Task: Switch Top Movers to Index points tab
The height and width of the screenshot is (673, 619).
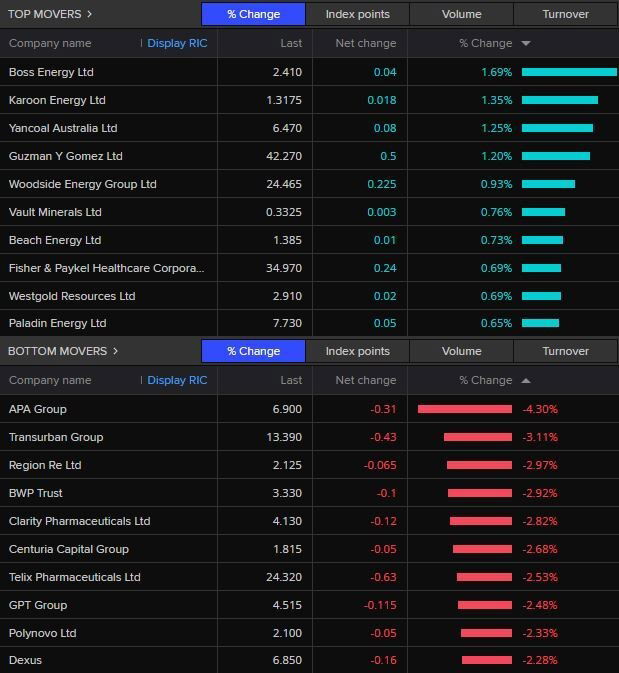Action: [357, 14]
